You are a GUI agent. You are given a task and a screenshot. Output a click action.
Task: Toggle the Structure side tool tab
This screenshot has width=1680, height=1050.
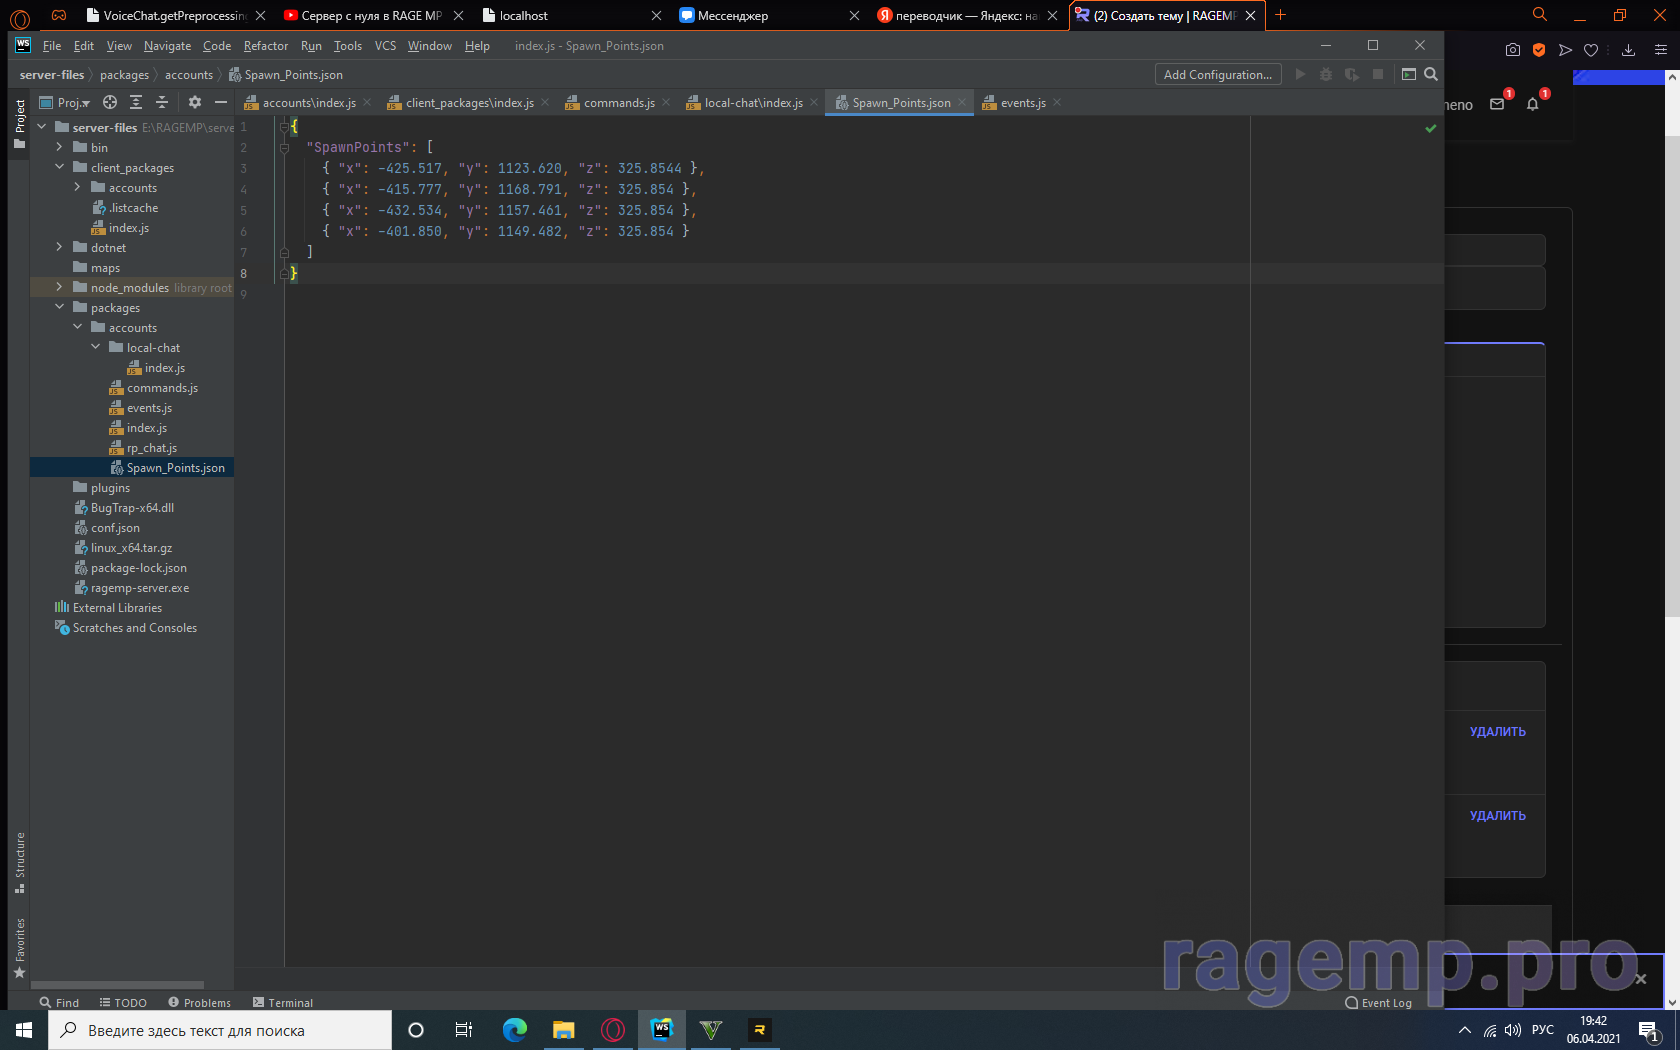pyautogui.click(x=19, y=863)
